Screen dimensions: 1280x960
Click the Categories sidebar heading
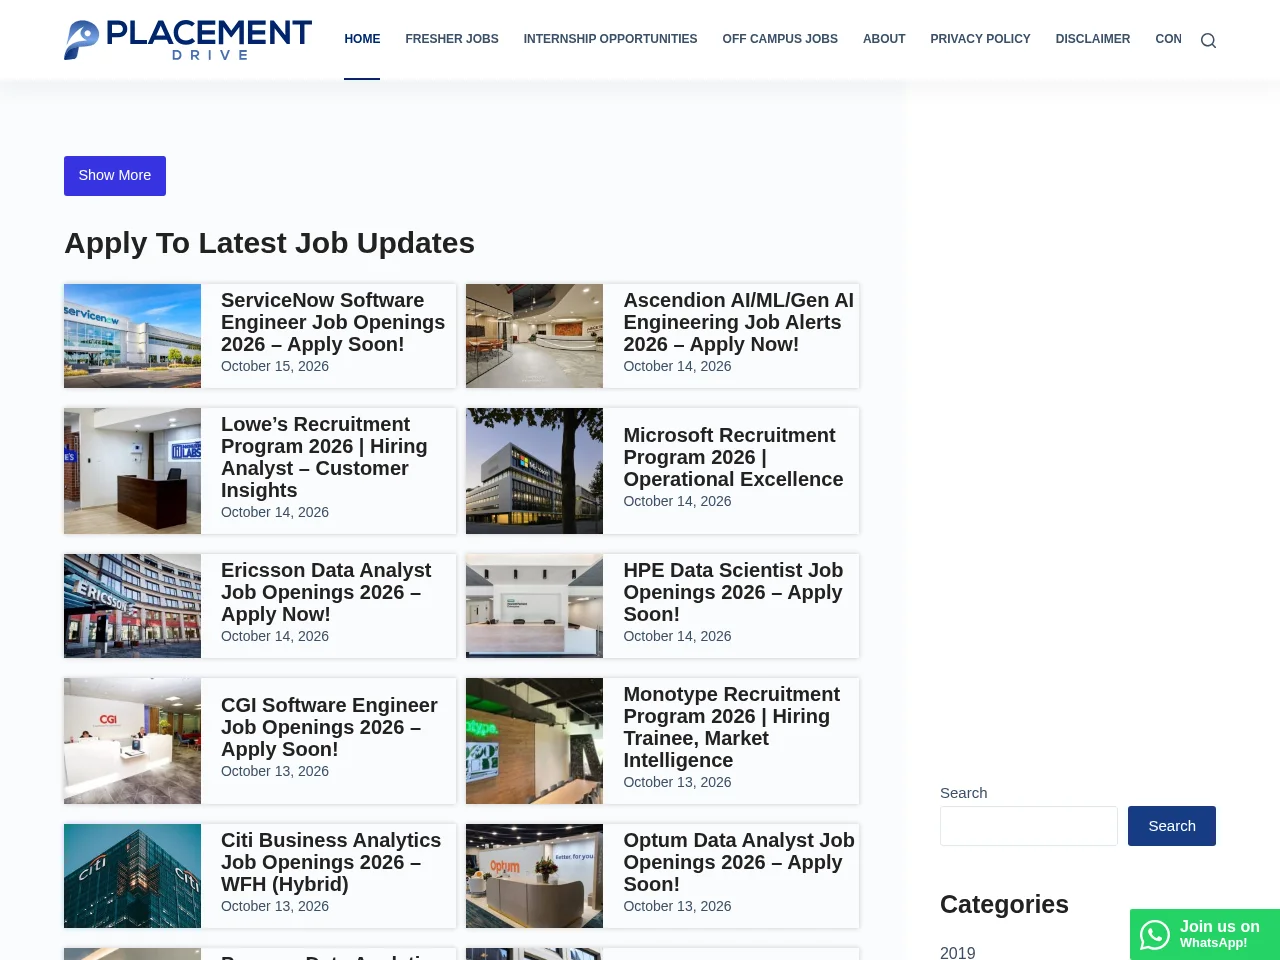point(1004,904)
